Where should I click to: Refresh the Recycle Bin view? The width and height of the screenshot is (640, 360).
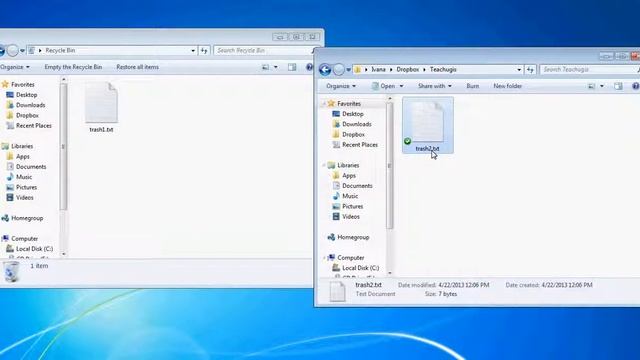(x=204, y=51)
